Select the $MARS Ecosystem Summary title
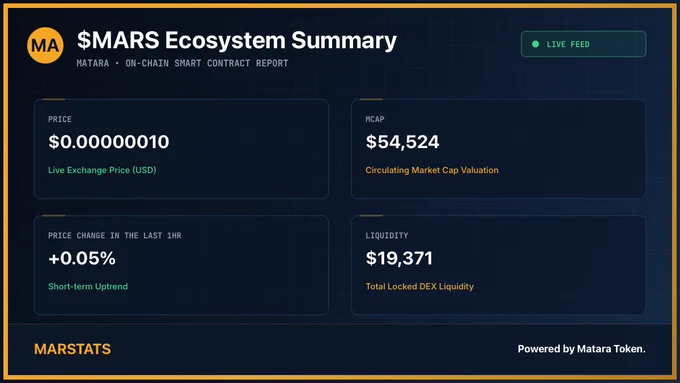The width and height of the screenshot is (680, 383). (x=237, y=40)
